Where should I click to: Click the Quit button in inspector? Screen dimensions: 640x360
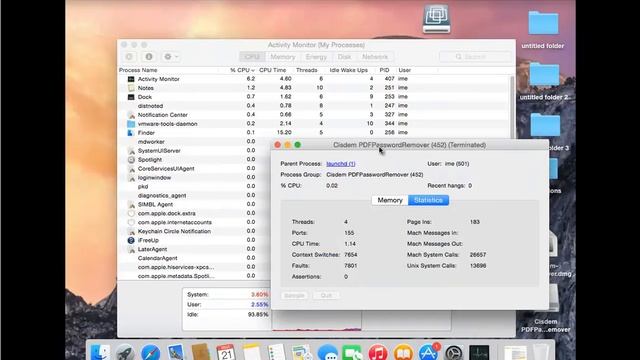pos(326,295)
